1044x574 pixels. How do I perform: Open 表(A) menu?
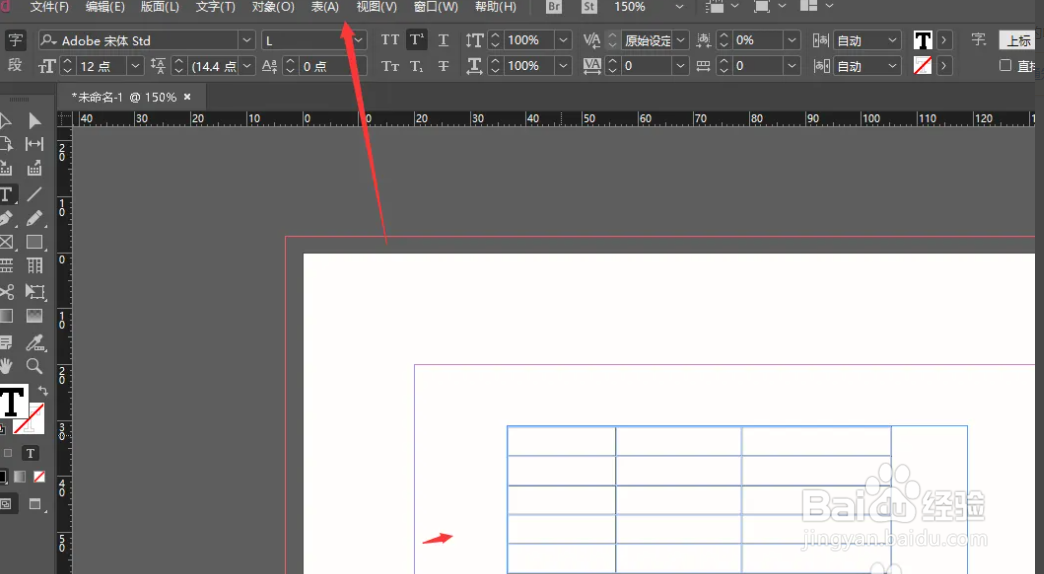(x=325, y=7)
